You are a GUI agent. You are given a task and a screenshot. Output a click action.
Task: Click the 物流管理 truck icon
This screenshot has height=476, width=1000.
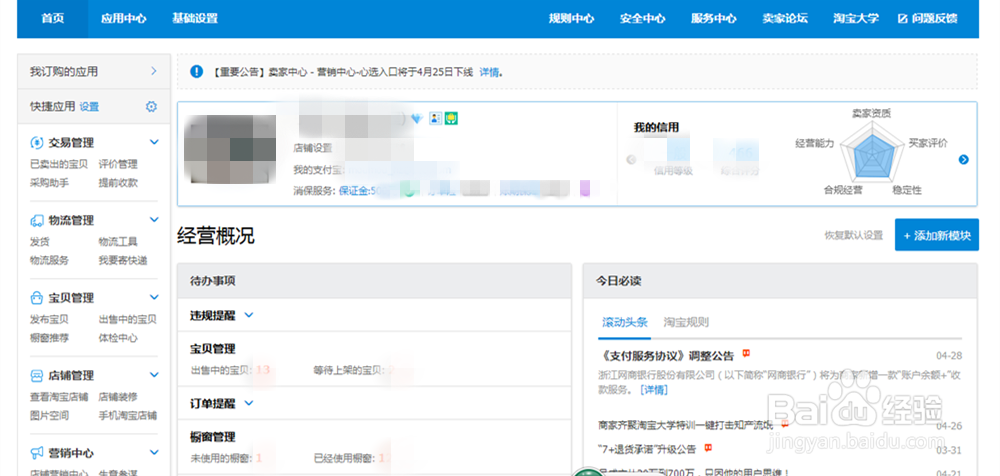(x=36, y=220)
